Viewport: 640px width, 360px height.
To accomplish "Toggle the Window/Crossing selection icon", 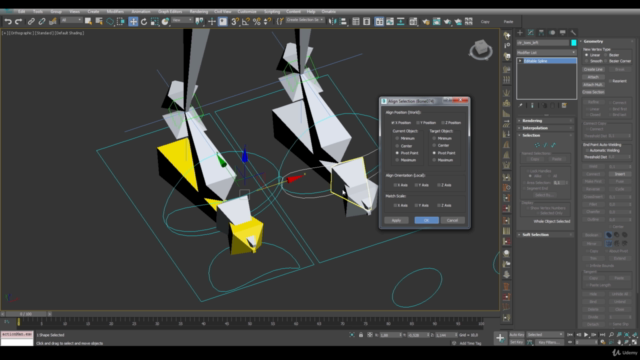I will click(x=120, y=21).
